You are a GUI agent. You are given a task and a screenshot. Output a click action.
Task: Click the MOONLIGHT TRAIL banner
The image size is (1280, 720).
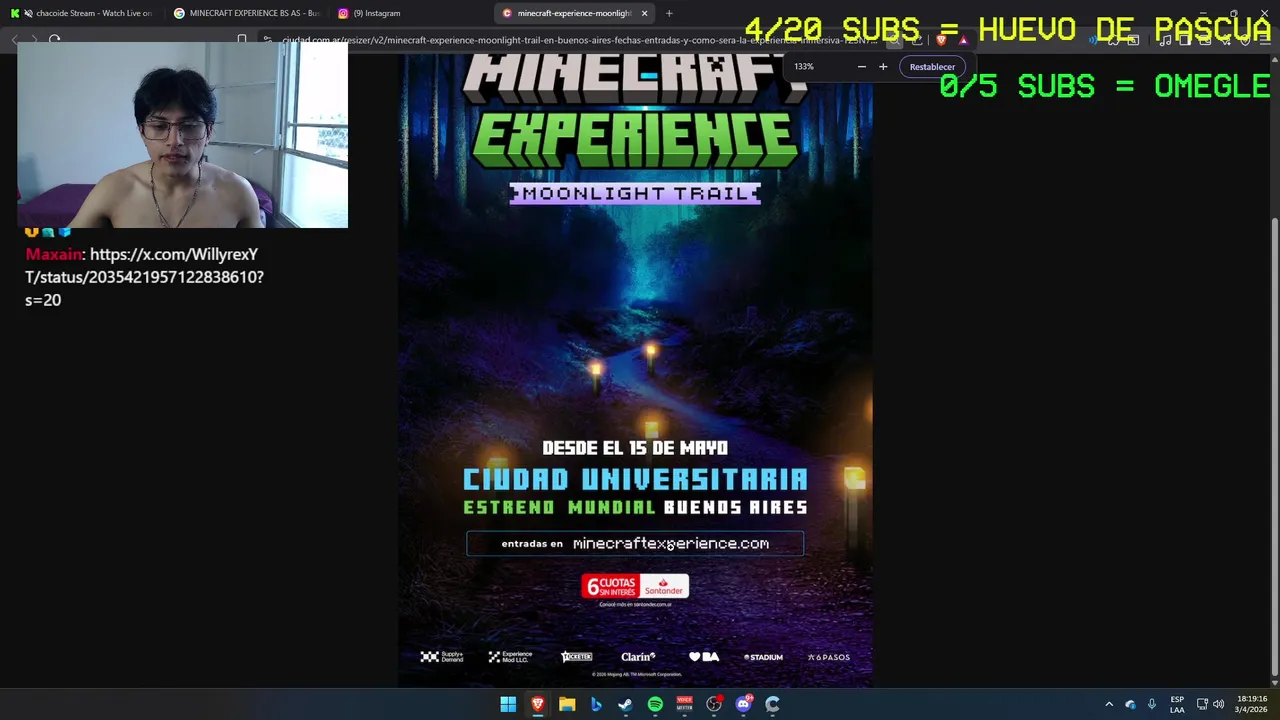(635, 193)
